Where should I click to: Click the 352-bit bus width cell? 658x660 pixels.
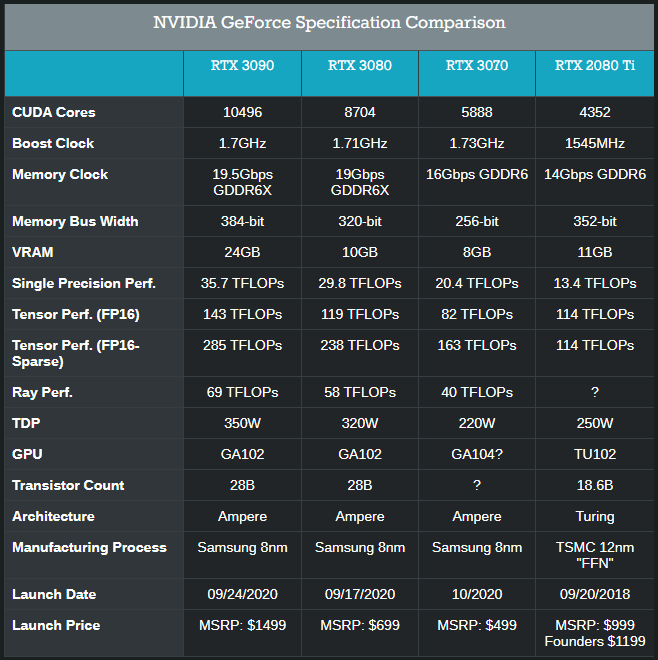tap(595, 221)
